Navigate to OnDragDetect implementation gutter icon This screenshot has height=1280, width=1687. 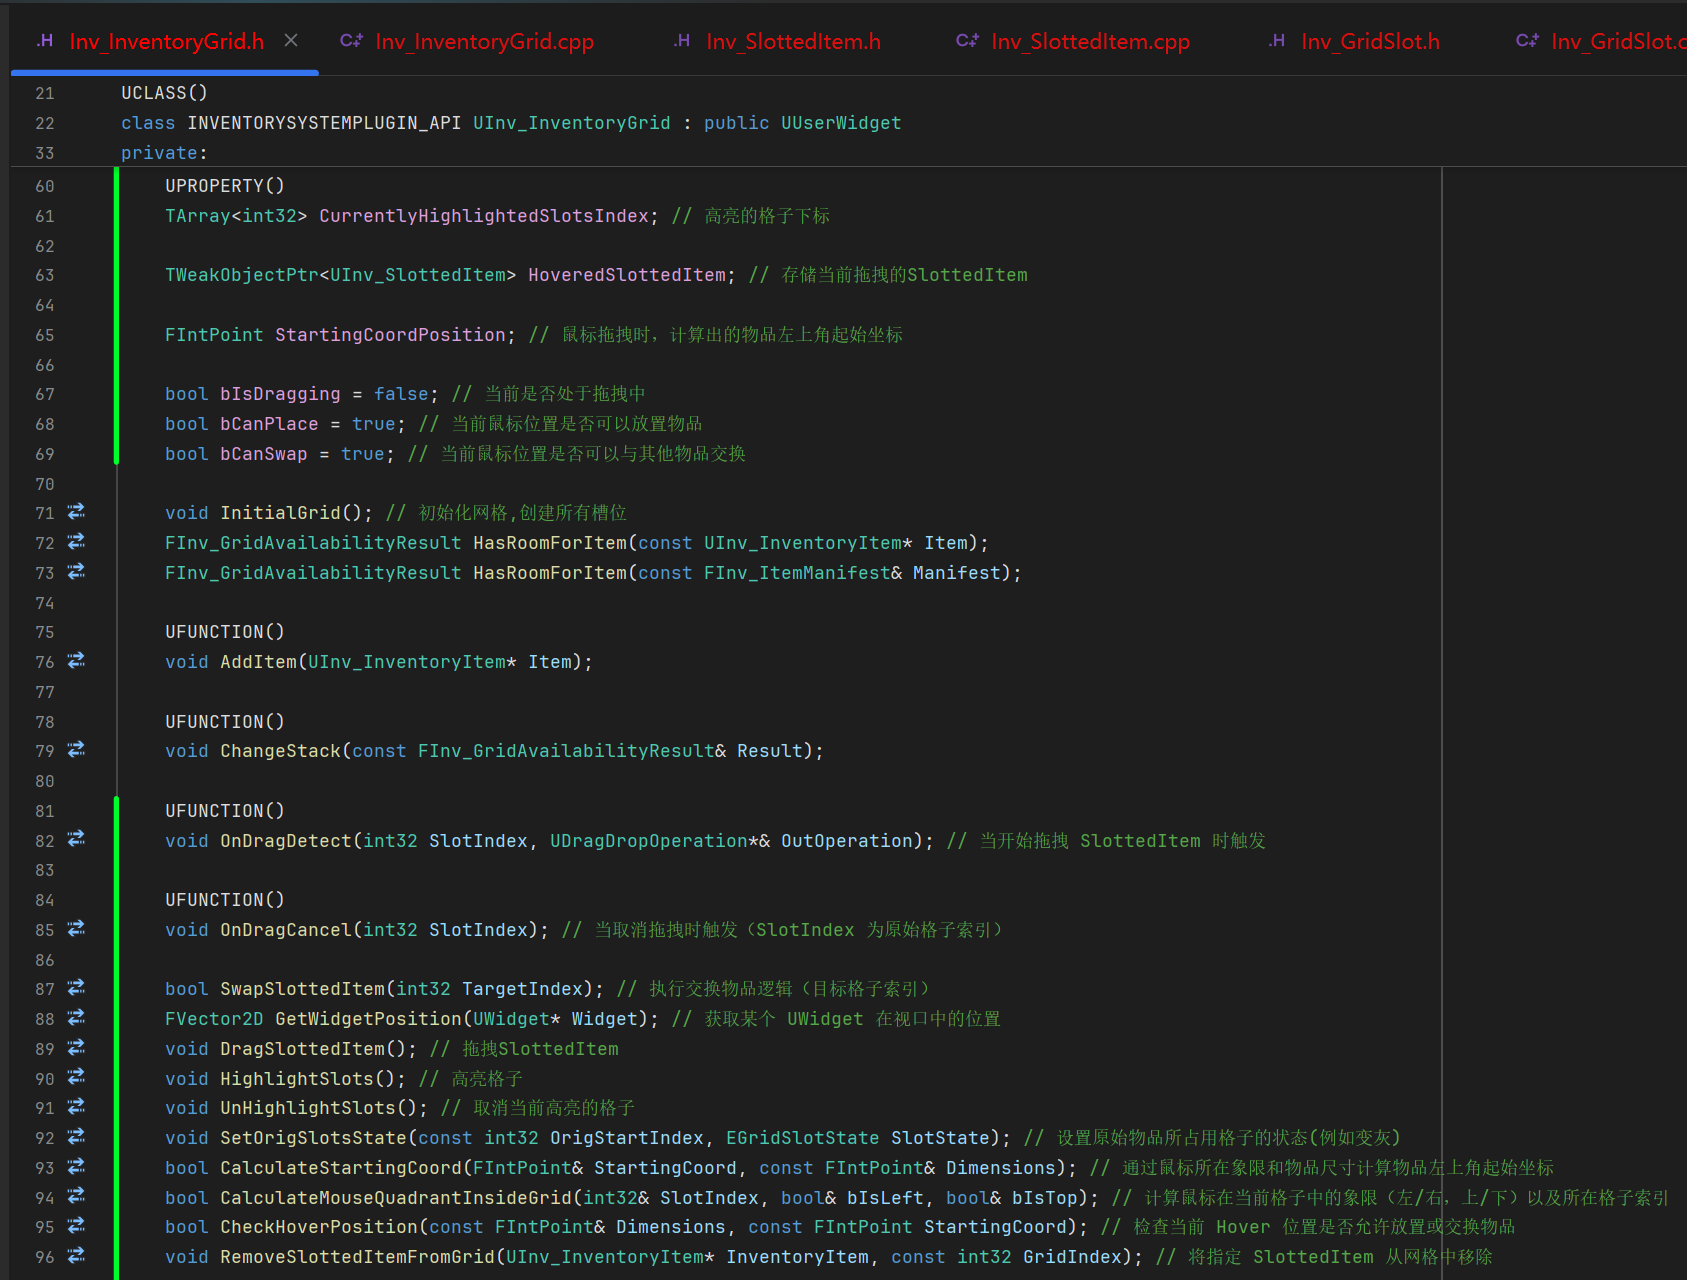(x=76, y=839)
